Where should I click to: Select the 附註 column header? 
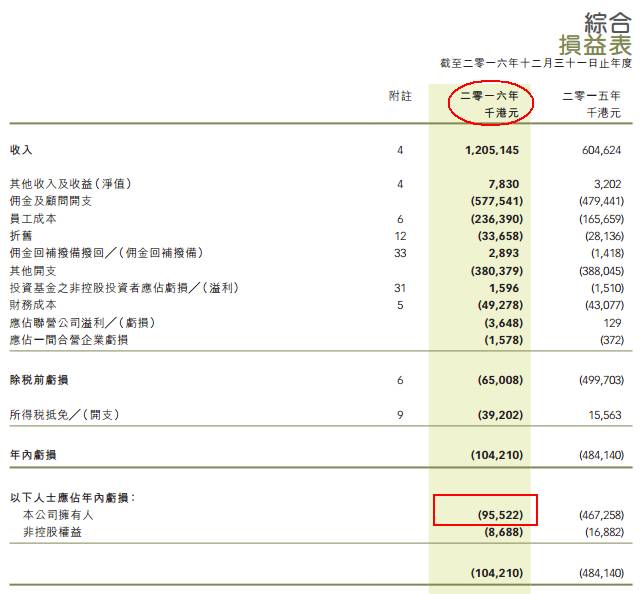pyautogui.click(x=400, y=96)
